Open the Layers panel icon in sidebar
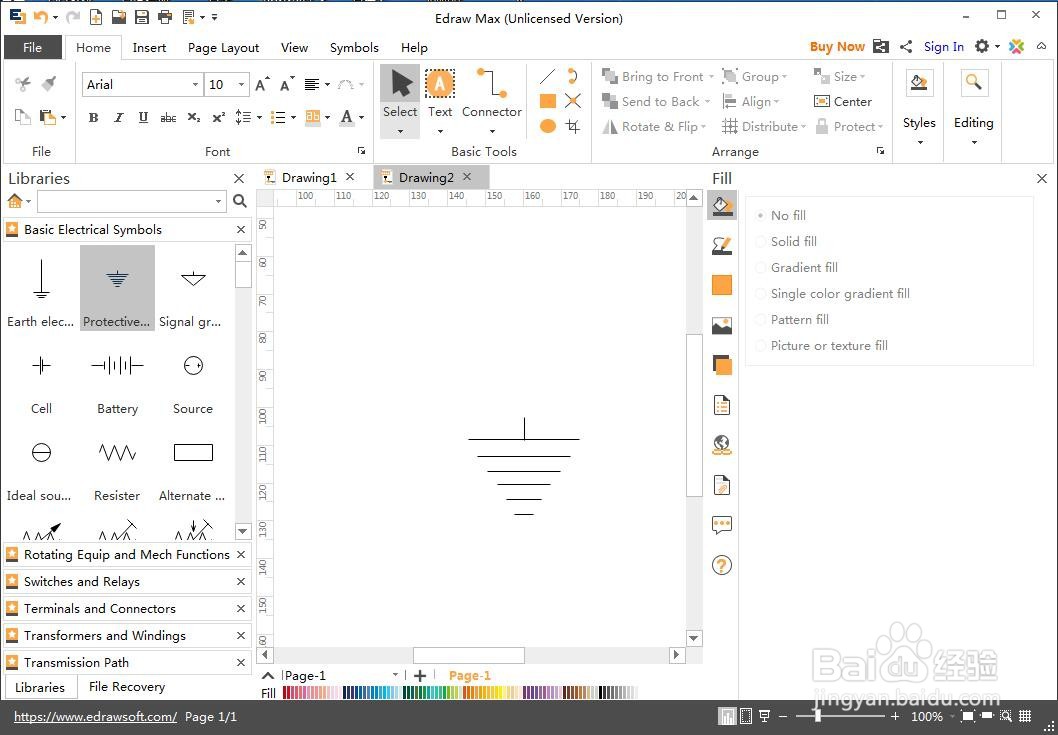Screen dimensions: 1058x735 coord(722,365)
